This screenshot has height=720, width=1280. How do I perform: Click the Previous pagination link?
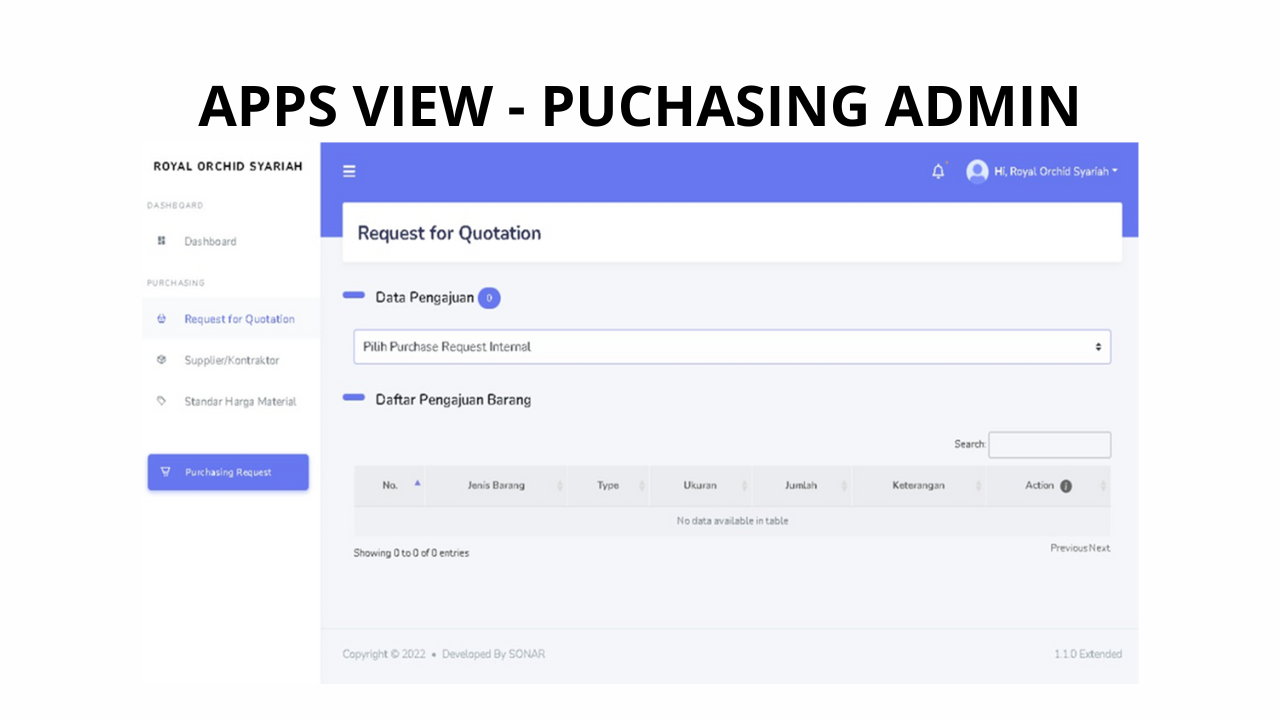(1068, 548)
